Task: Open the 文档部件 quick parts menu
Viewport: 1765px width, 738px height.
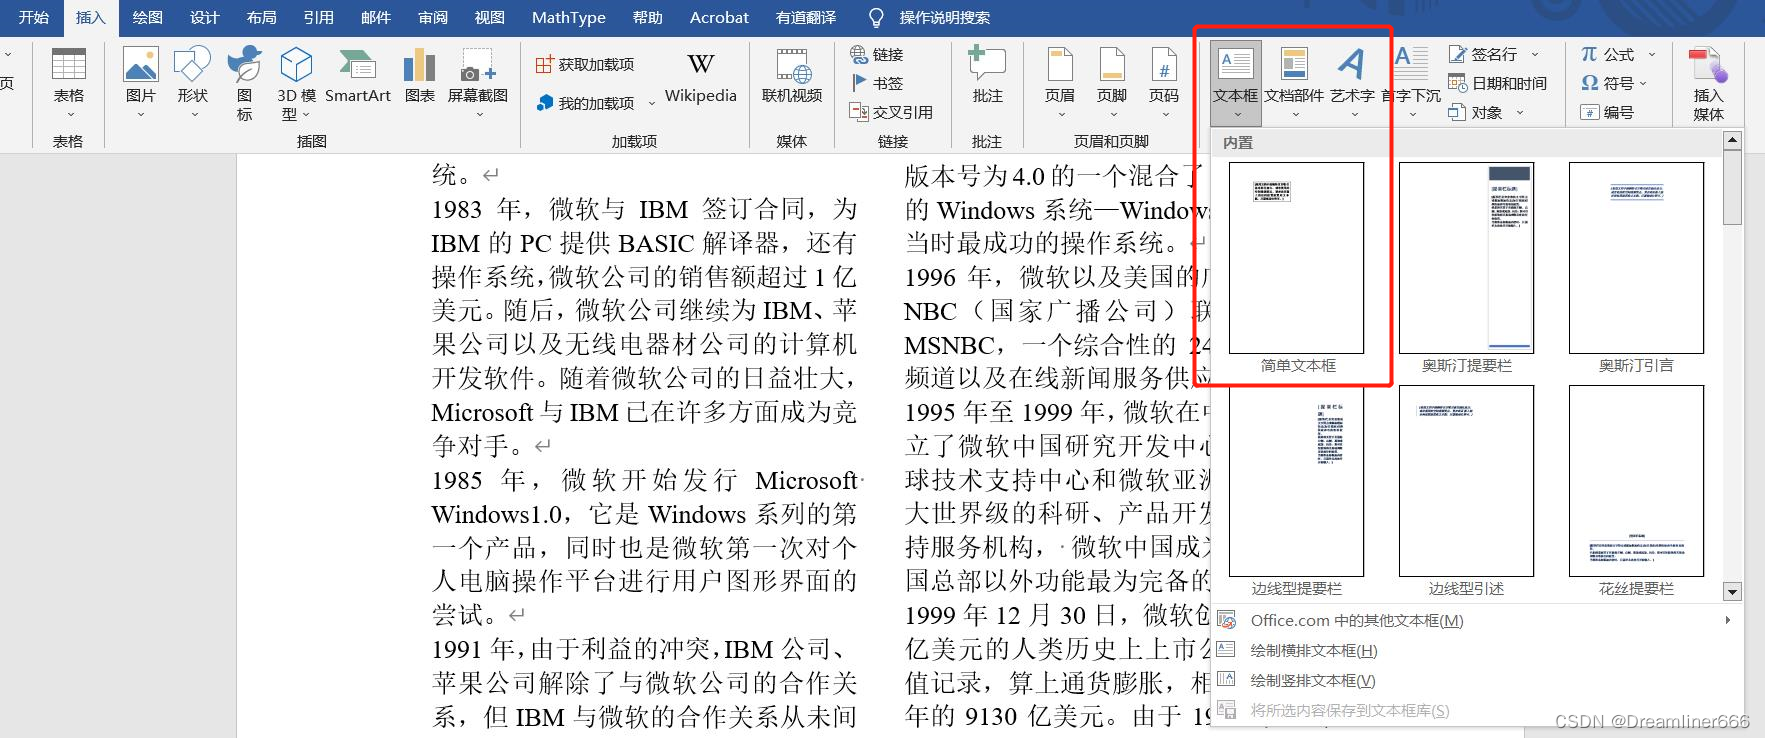Action: 1294,82
